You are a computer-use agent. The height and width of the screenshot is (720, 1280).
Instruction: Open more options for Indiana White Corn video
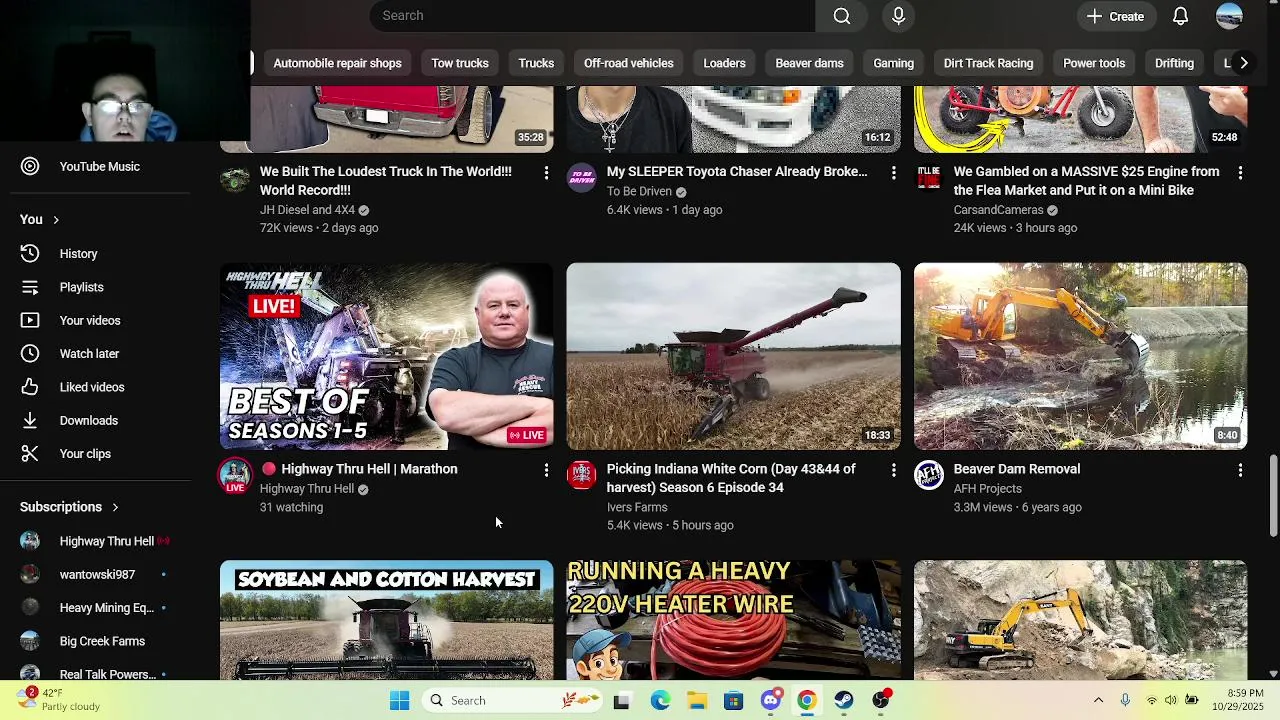point(894,470)
